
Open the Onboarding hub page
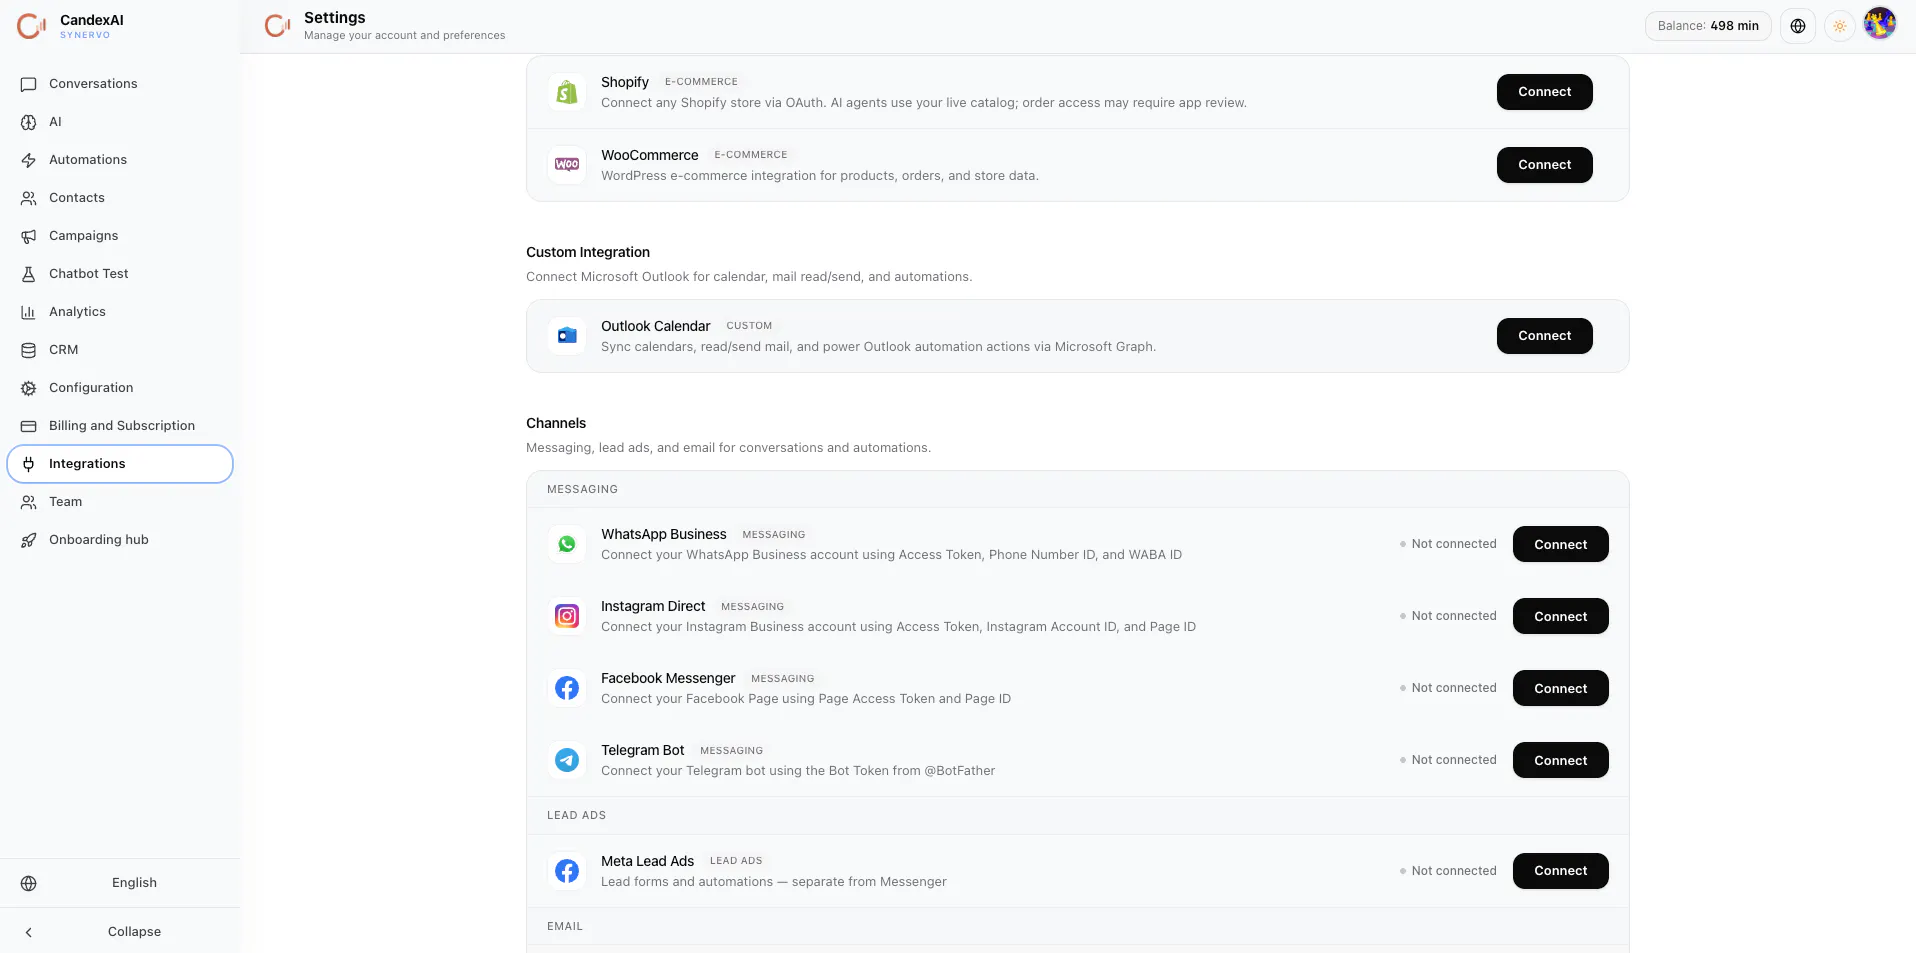click(120, 540)
